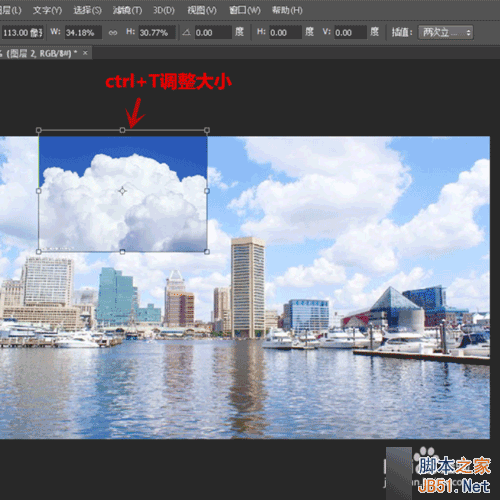Click the H horizontal skew field
Screen dimensions: 500x500
point(285,32)
